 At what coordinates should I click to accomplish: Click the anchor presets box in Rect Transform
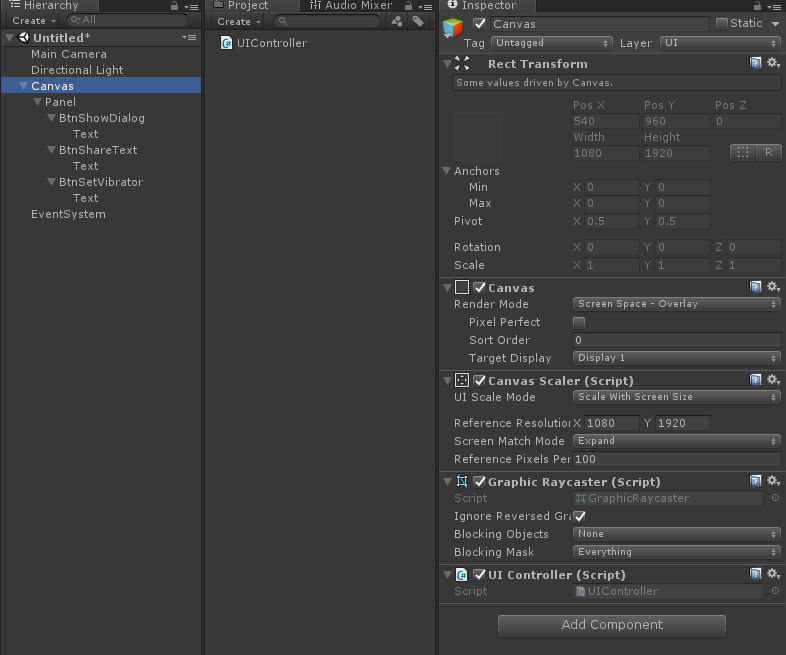(x=478, y=136)
